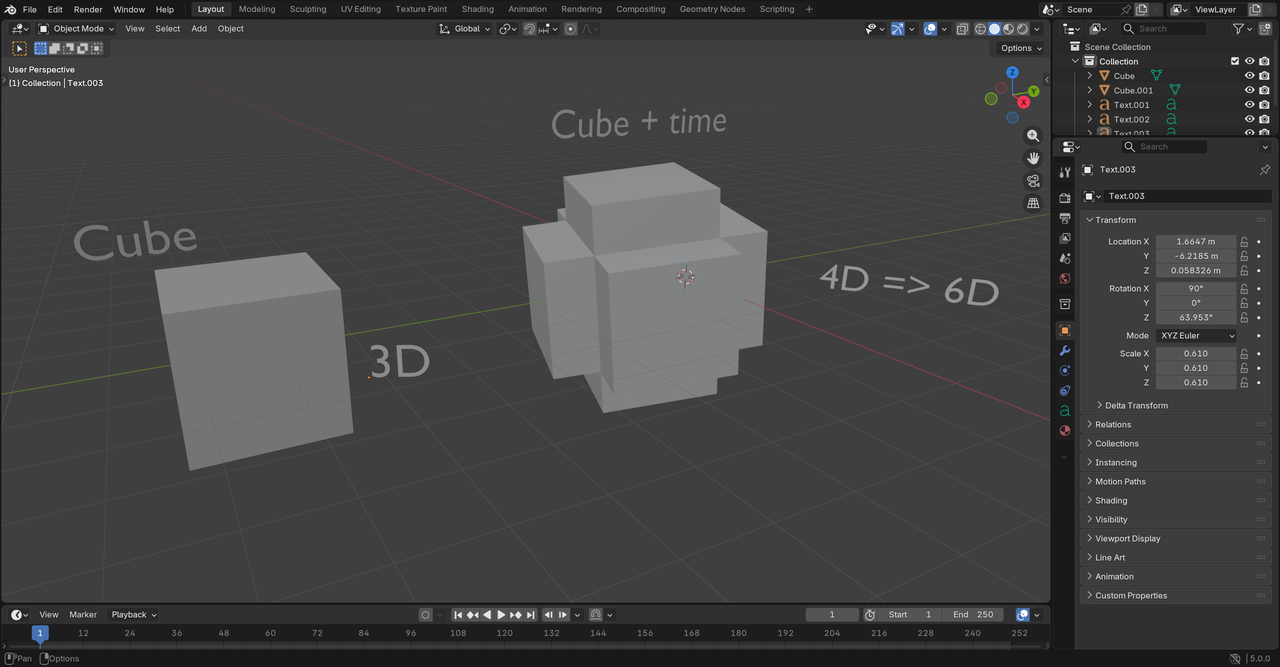This screenshot has width=1280, height=667.
Task: Toggle X-ray display
Action: [961, 29]
